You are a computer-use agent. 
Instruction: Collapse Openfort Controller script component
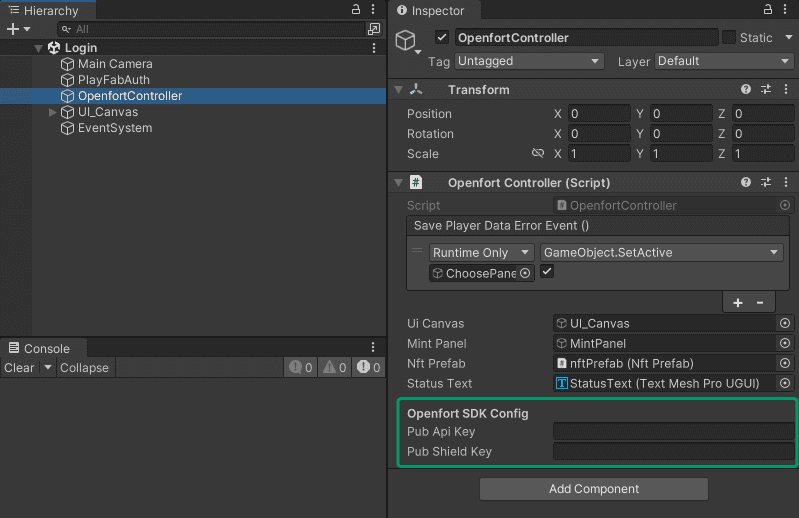pos(398,183)
